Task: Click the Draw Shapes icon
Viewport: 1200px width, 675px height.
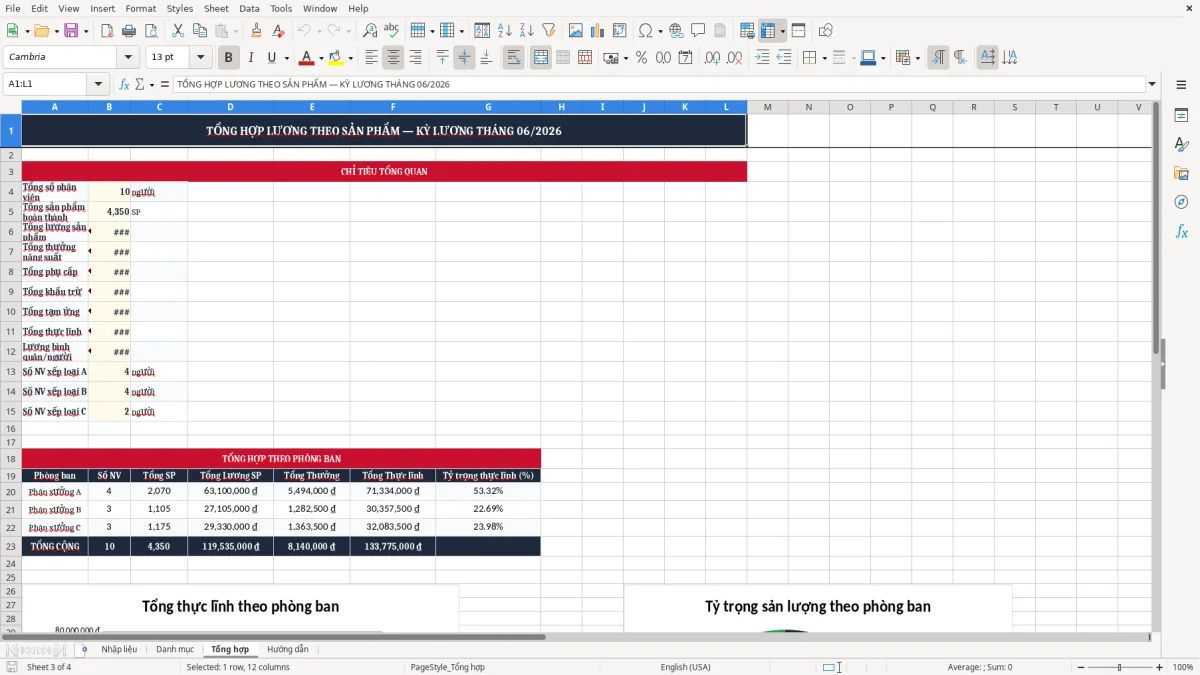Action: point(825,31)
